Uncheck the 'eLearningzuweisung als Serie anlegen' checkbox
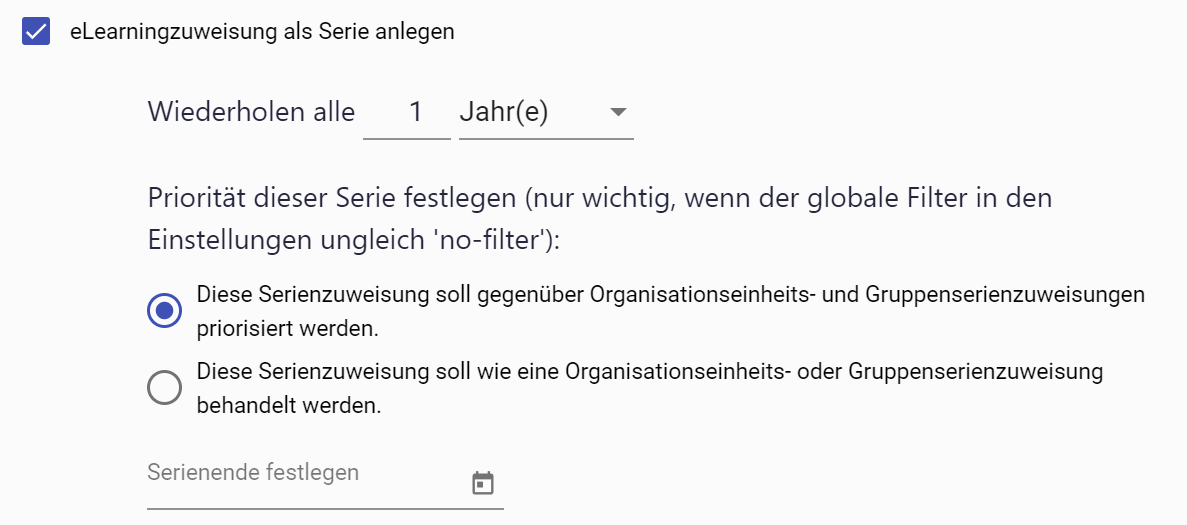The width and height of the screenshot is (1187, 525). pyautogui.click(x=37, y=31)
